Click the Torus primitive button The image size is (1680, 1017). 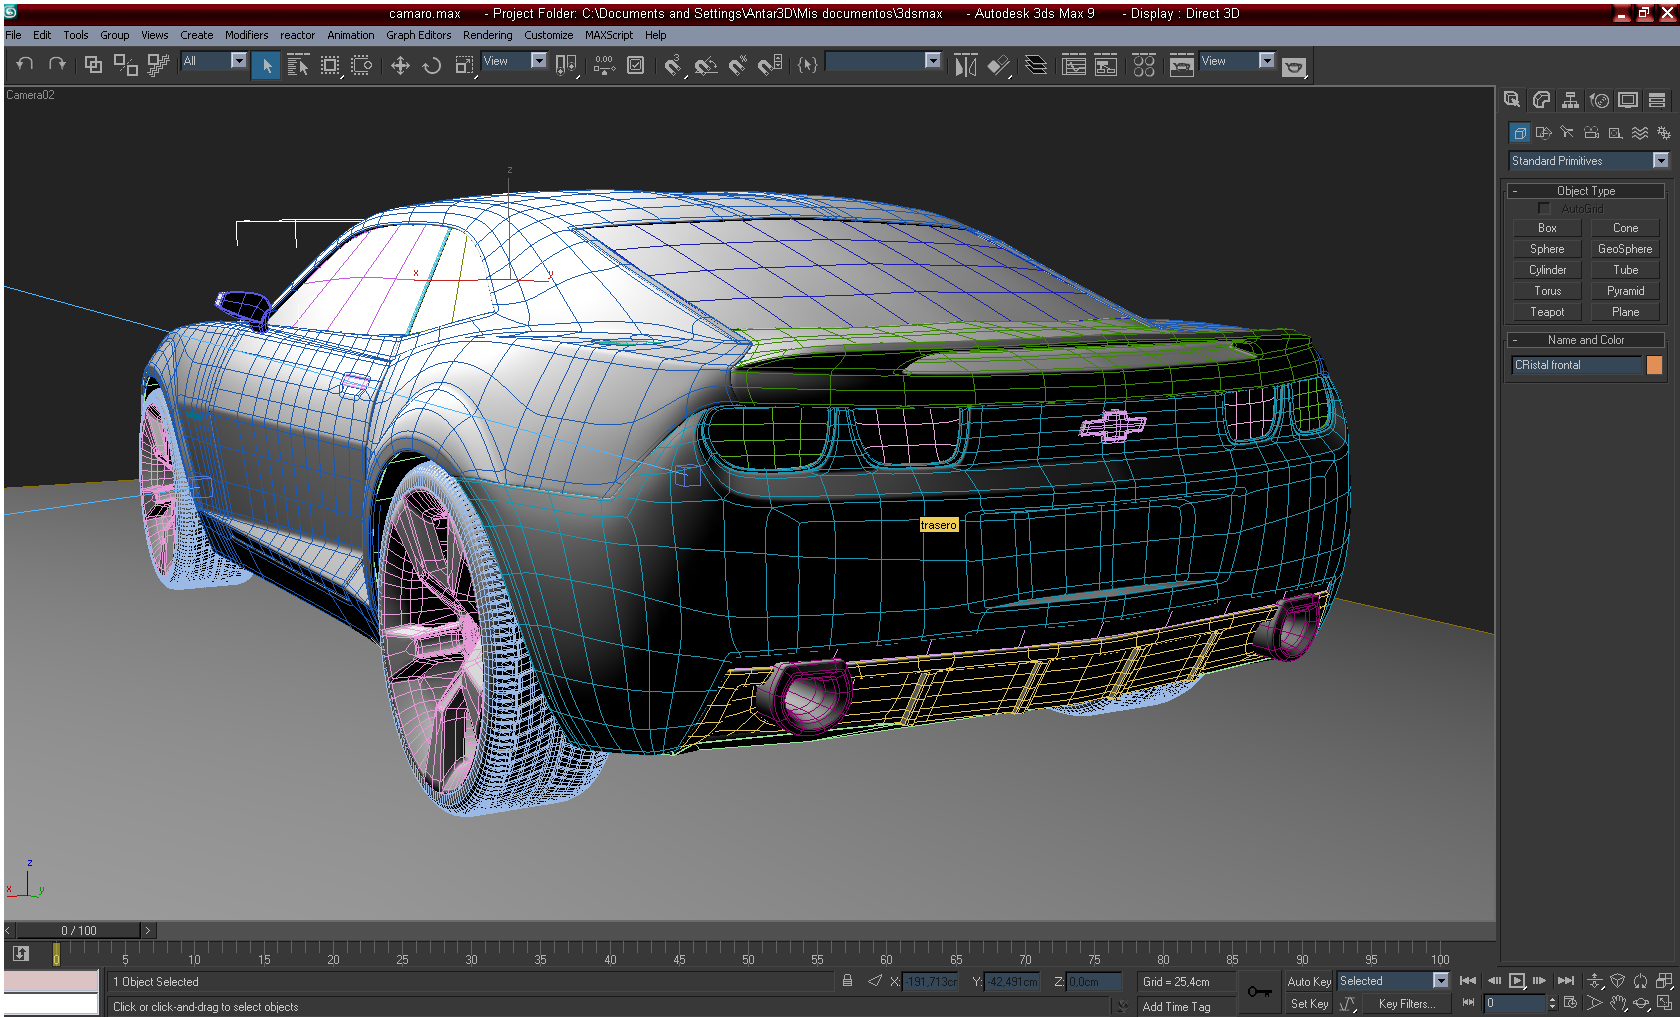pos(1547,291)
